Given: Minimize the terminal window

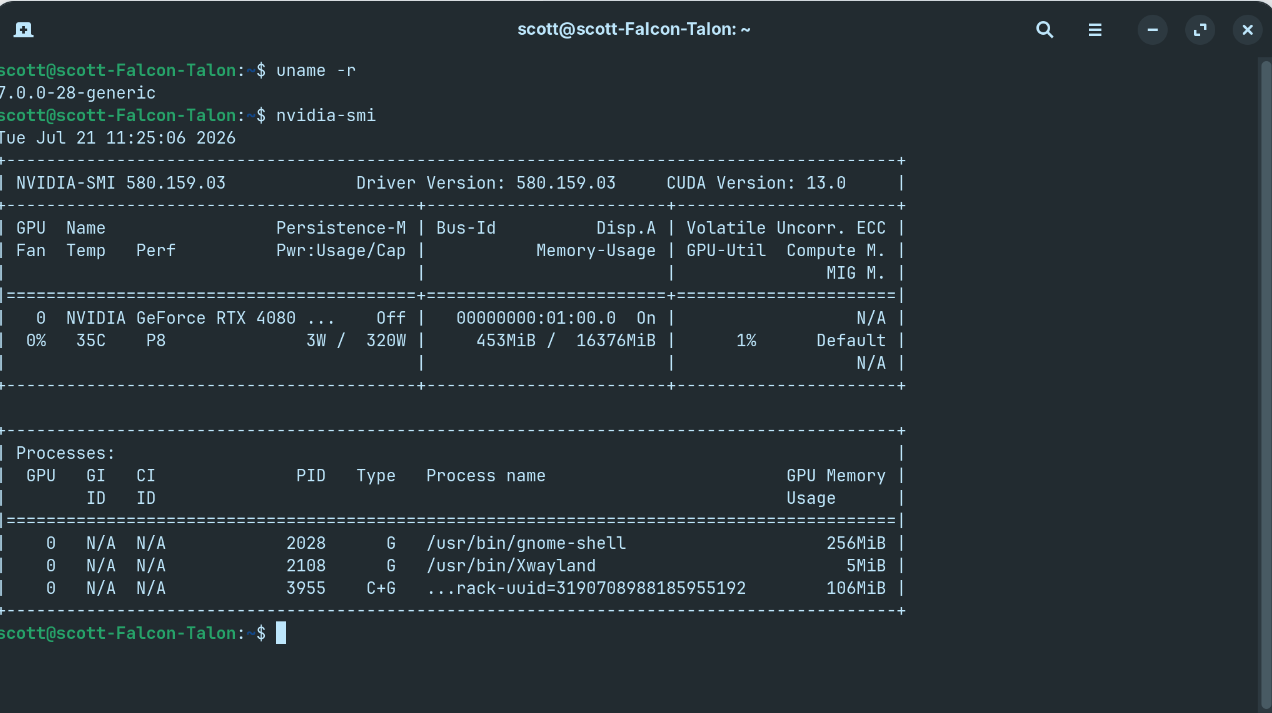Looking at the screenshot, I should [1153, 30].
